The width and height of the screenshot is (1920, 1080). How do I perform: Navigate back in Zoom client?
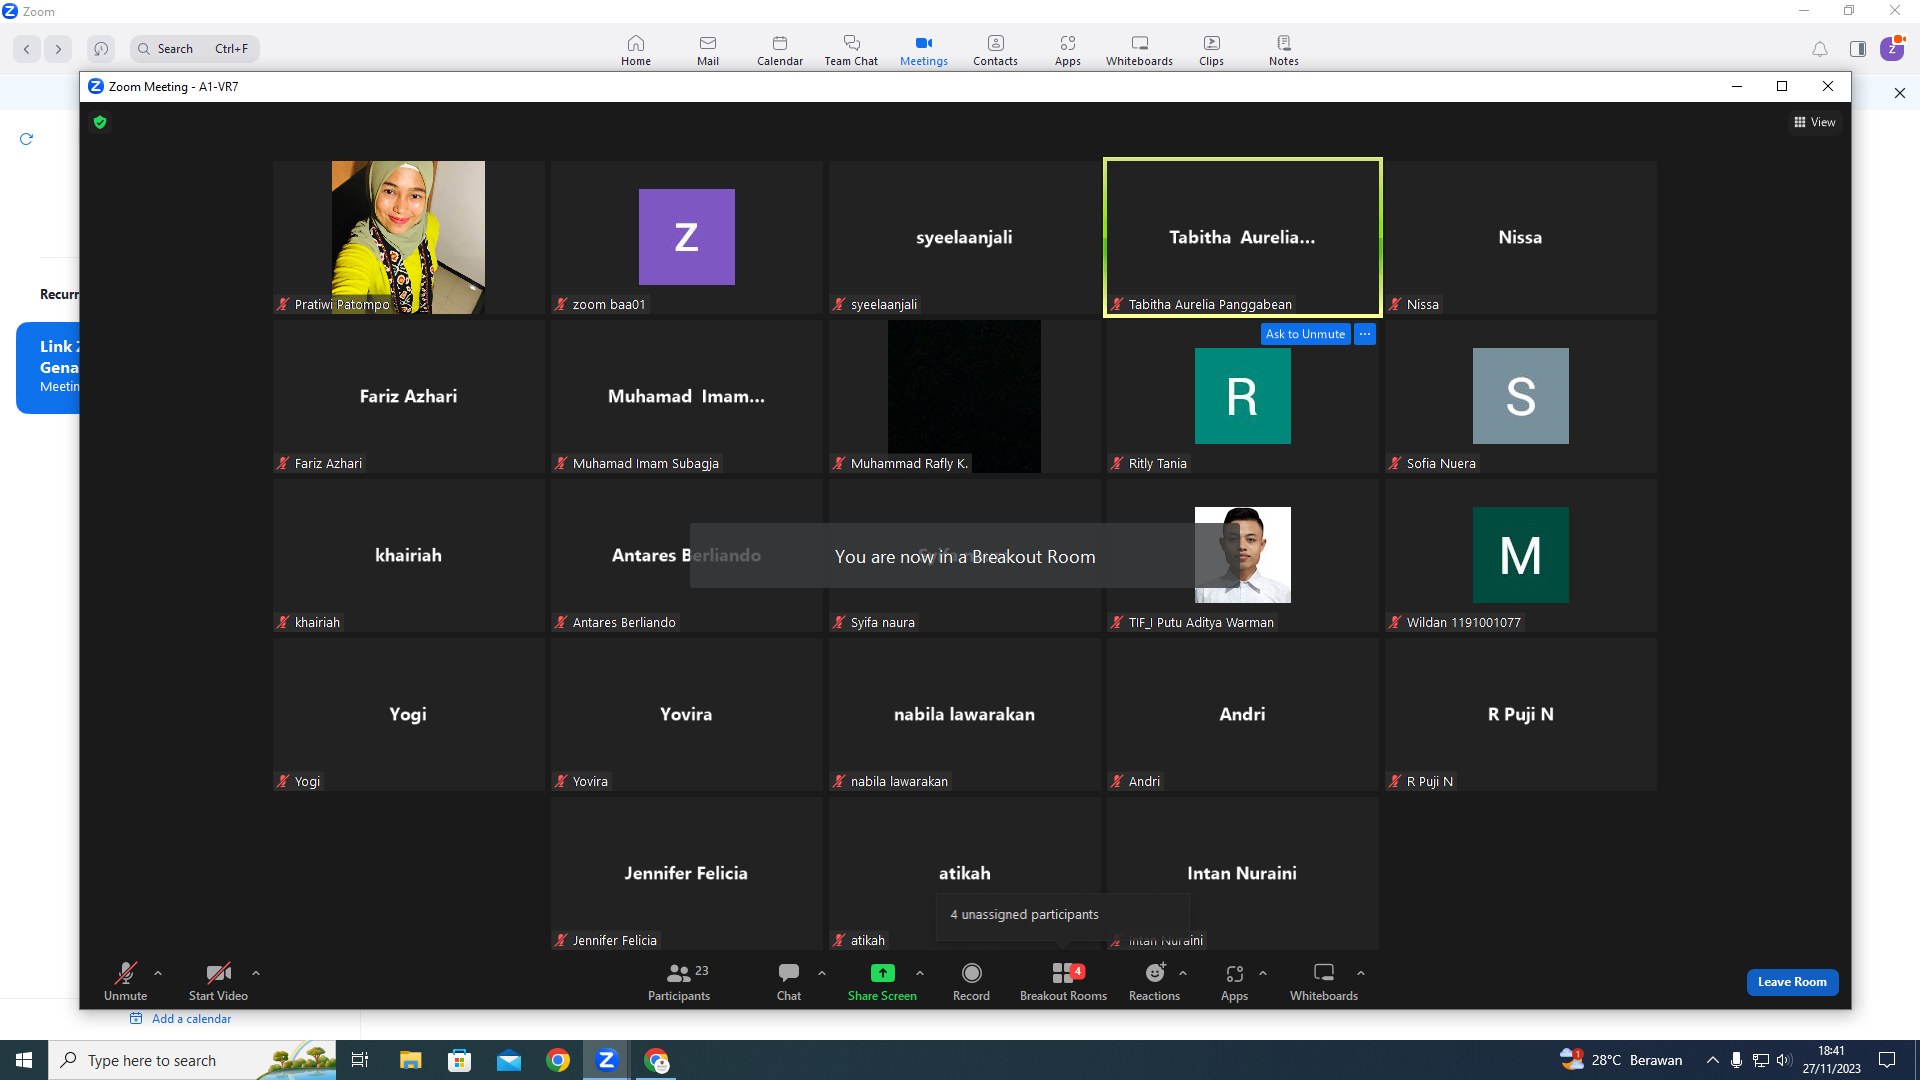pyautogui.click(x=27, y=49)
